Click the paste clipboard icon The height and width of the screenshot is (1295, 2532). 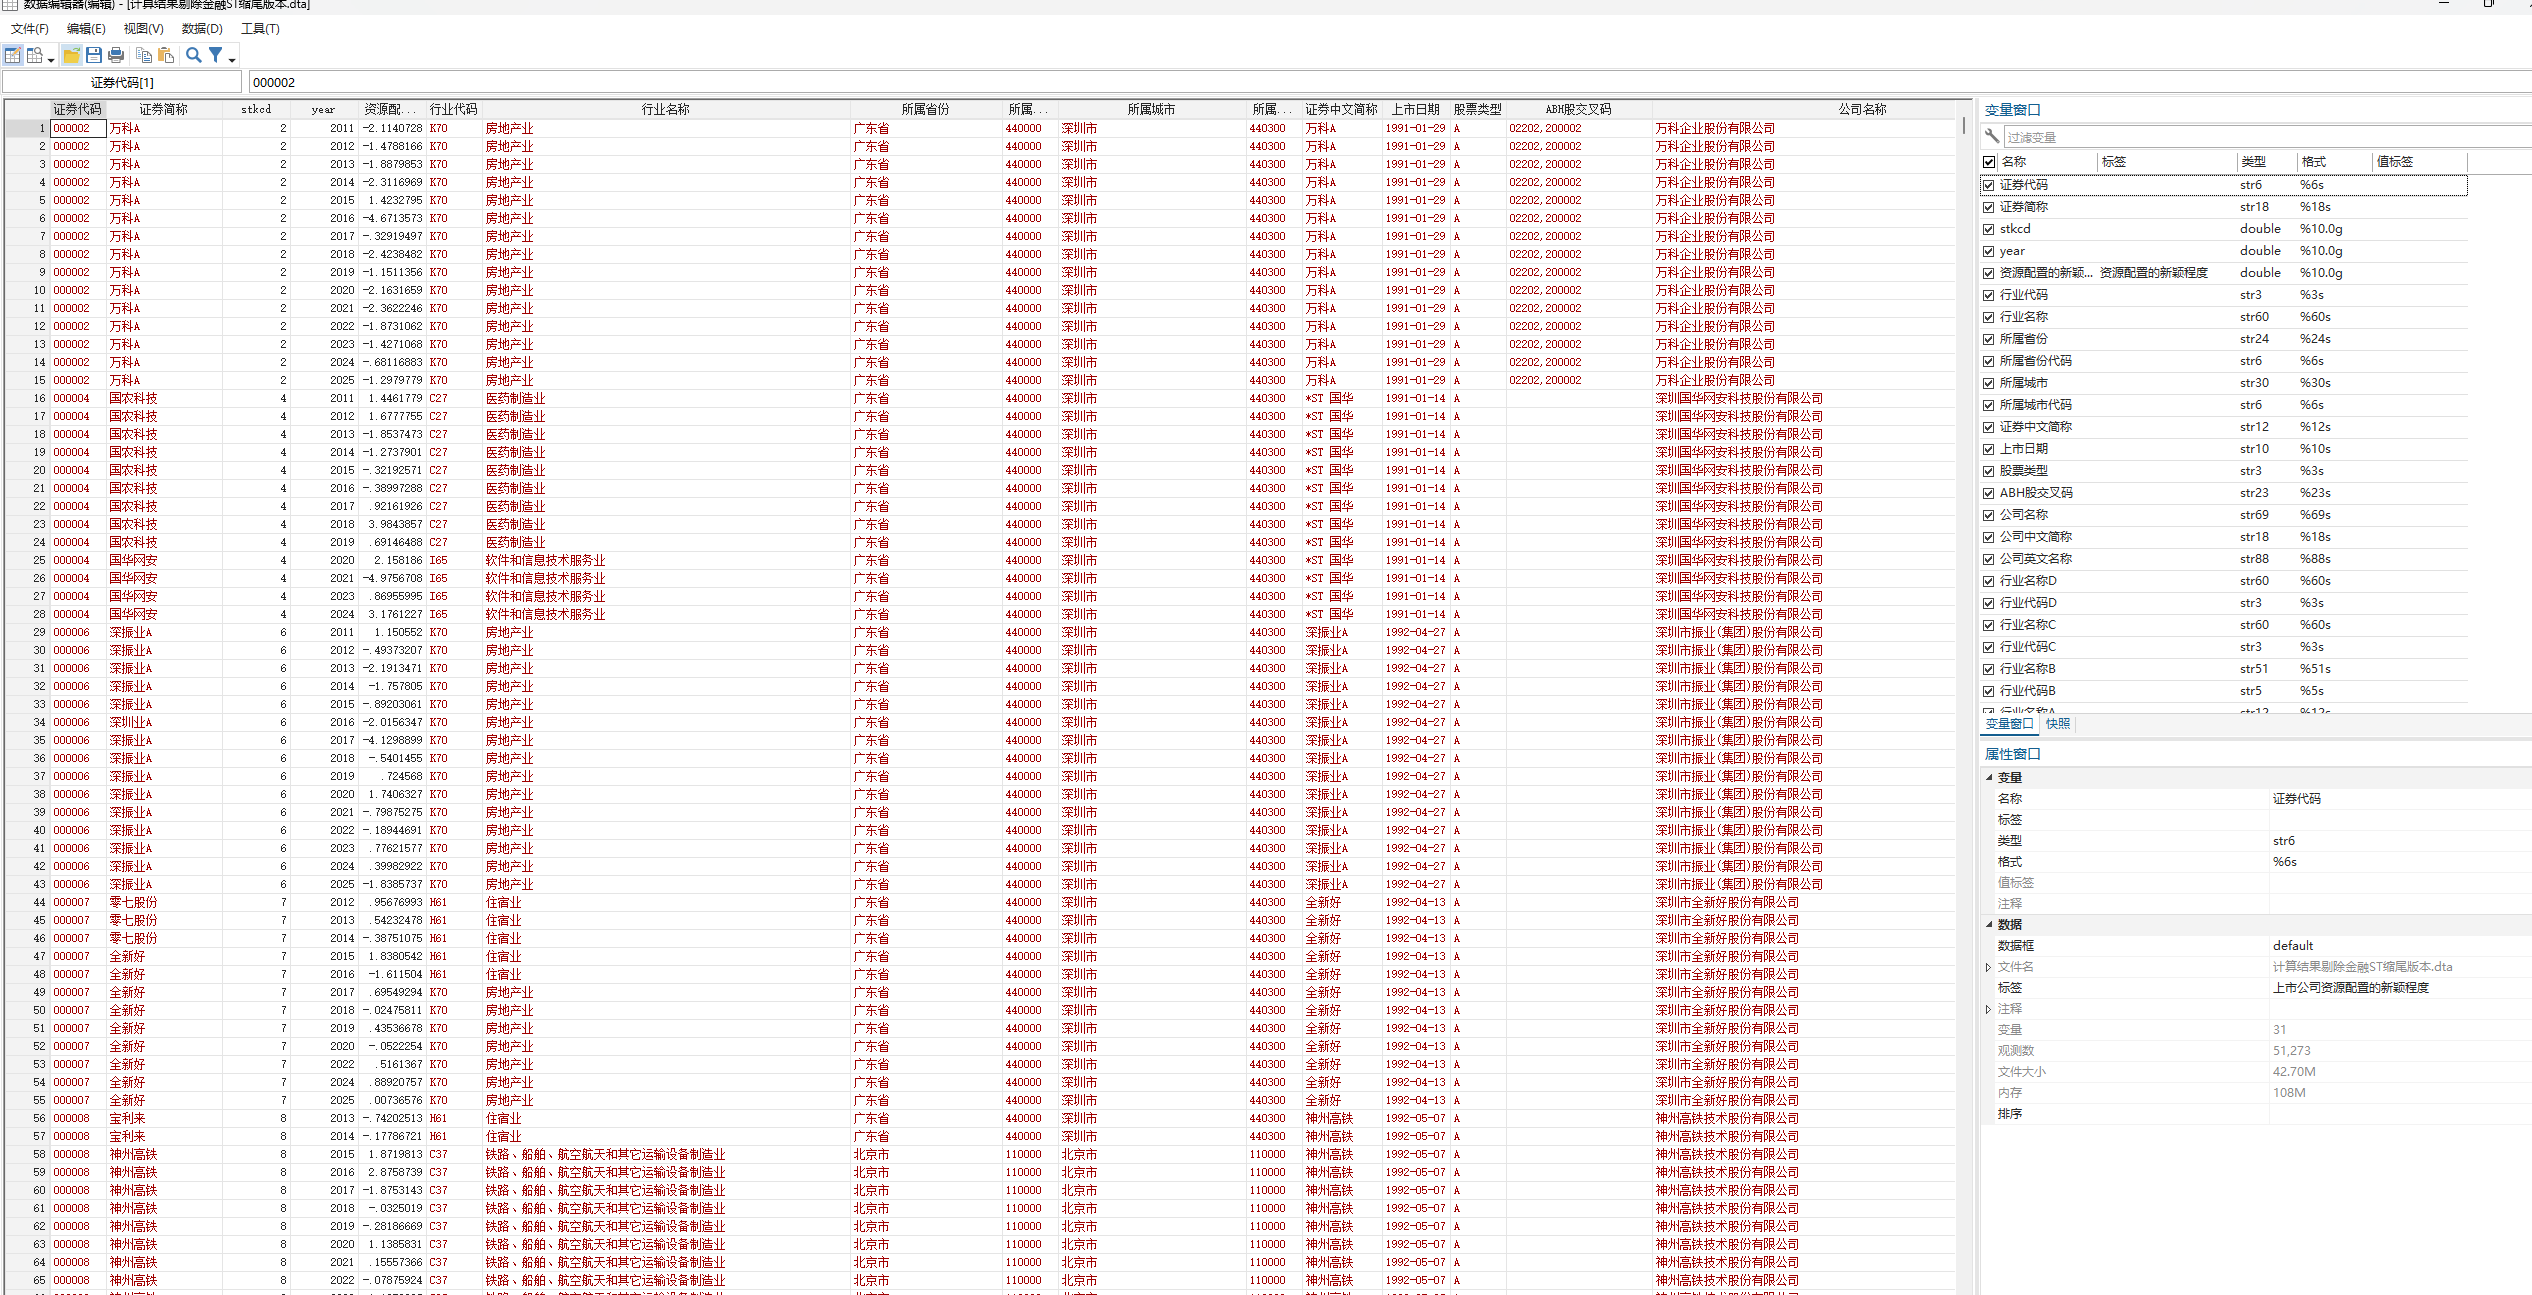coord(166,56)
